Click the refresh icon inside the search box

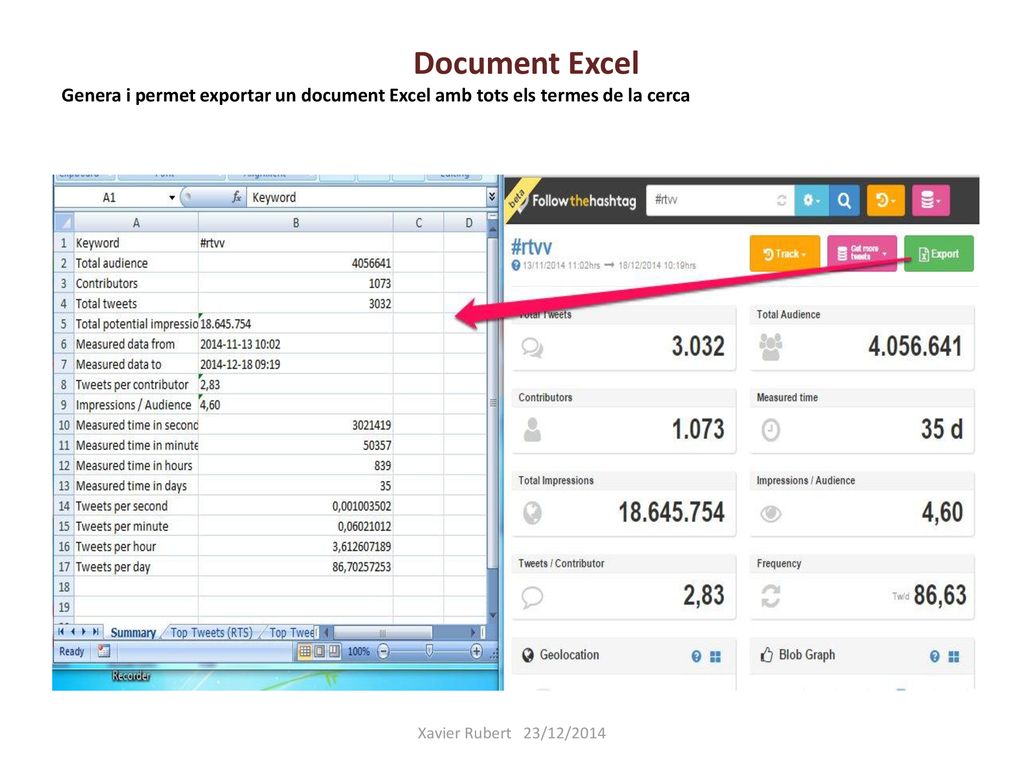(782, 200)
